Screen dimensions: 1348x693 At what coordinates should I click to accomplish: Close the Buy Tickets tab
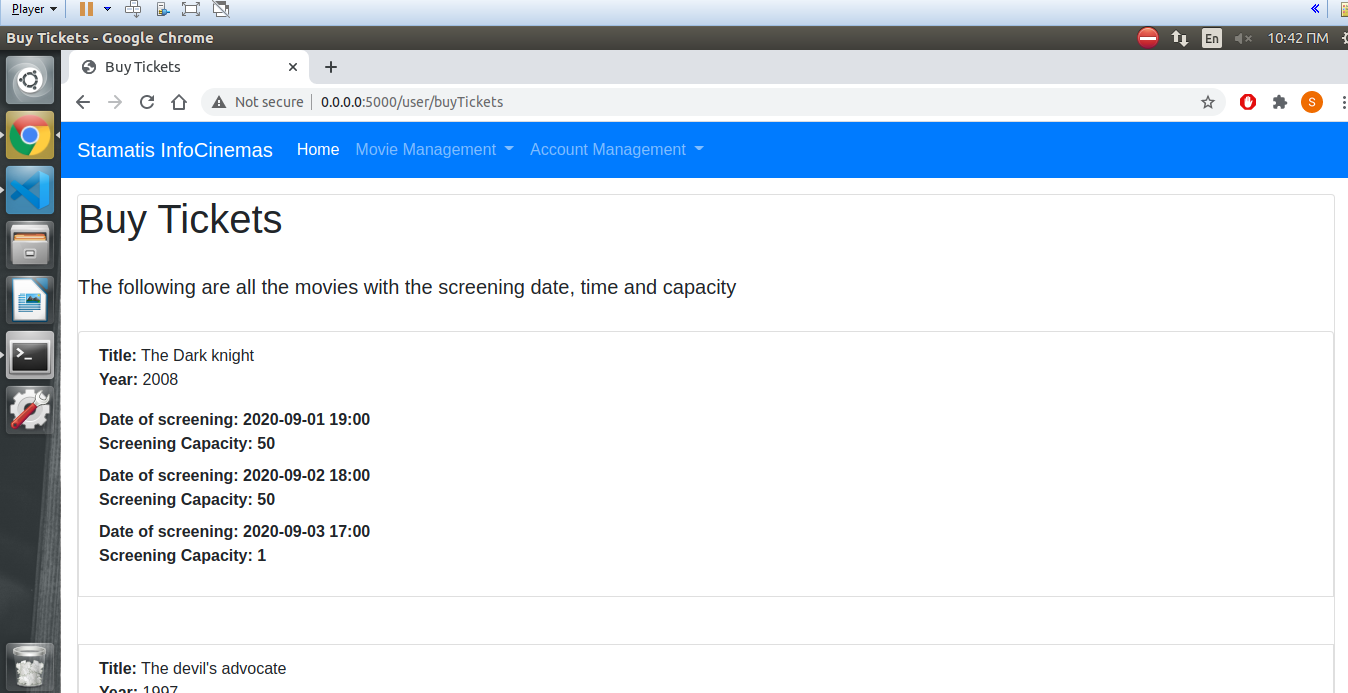(x=293, y=67)
